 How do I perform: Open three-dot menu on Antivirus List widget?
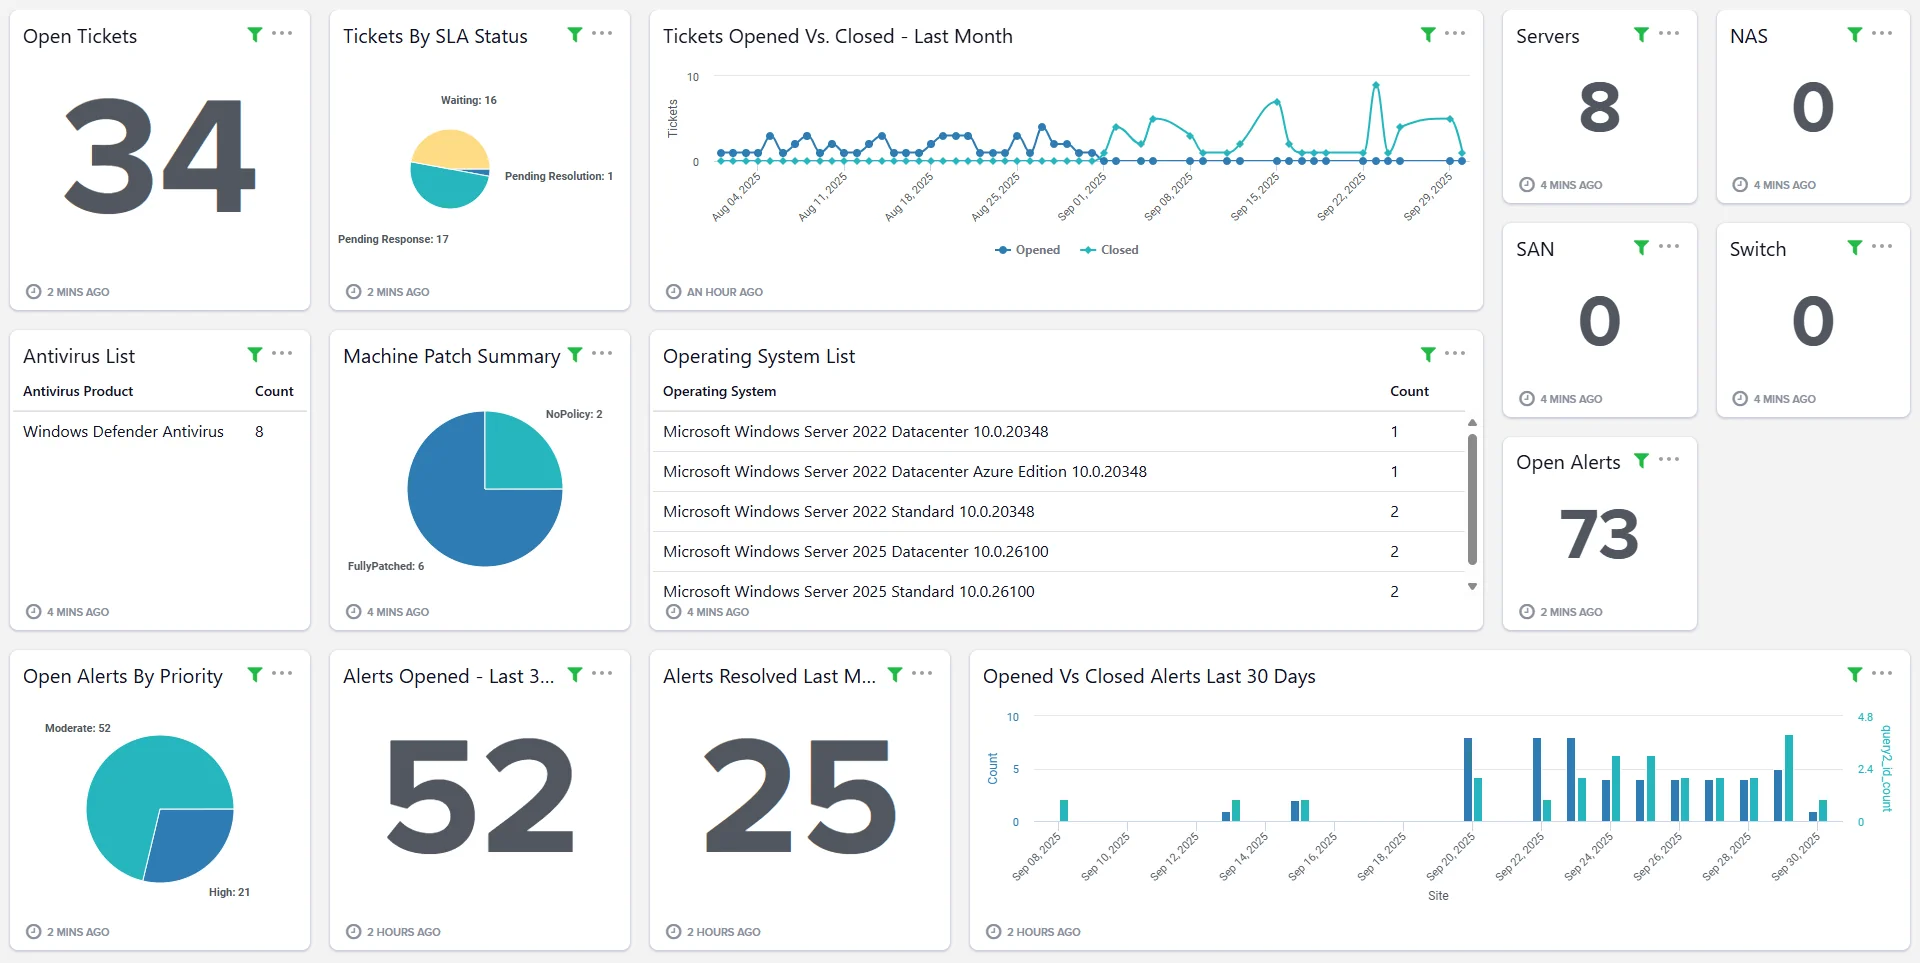(x=282, y=354)
